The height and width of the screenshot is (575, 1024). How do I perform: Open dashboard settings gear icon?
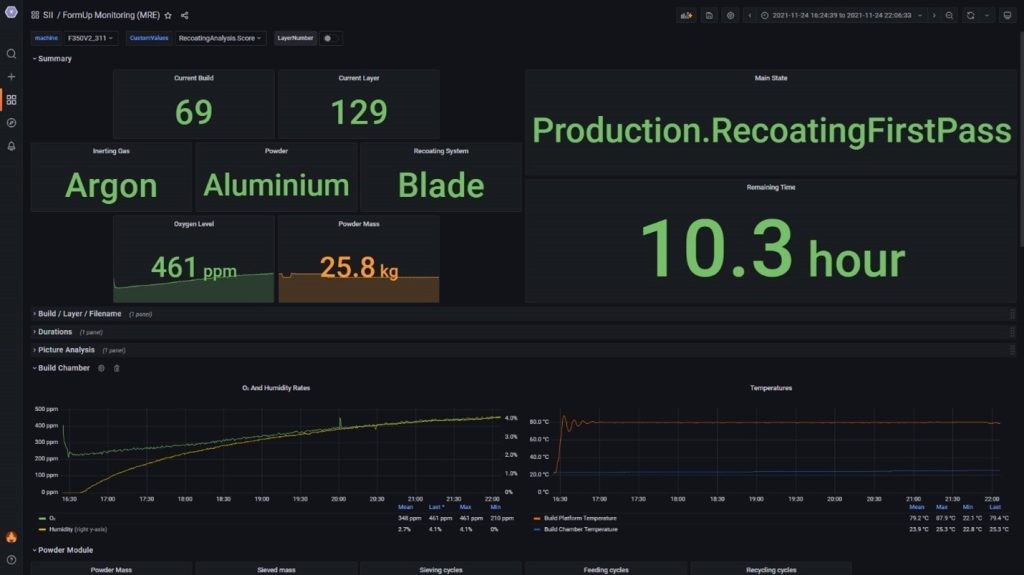[x=731, y=15]
